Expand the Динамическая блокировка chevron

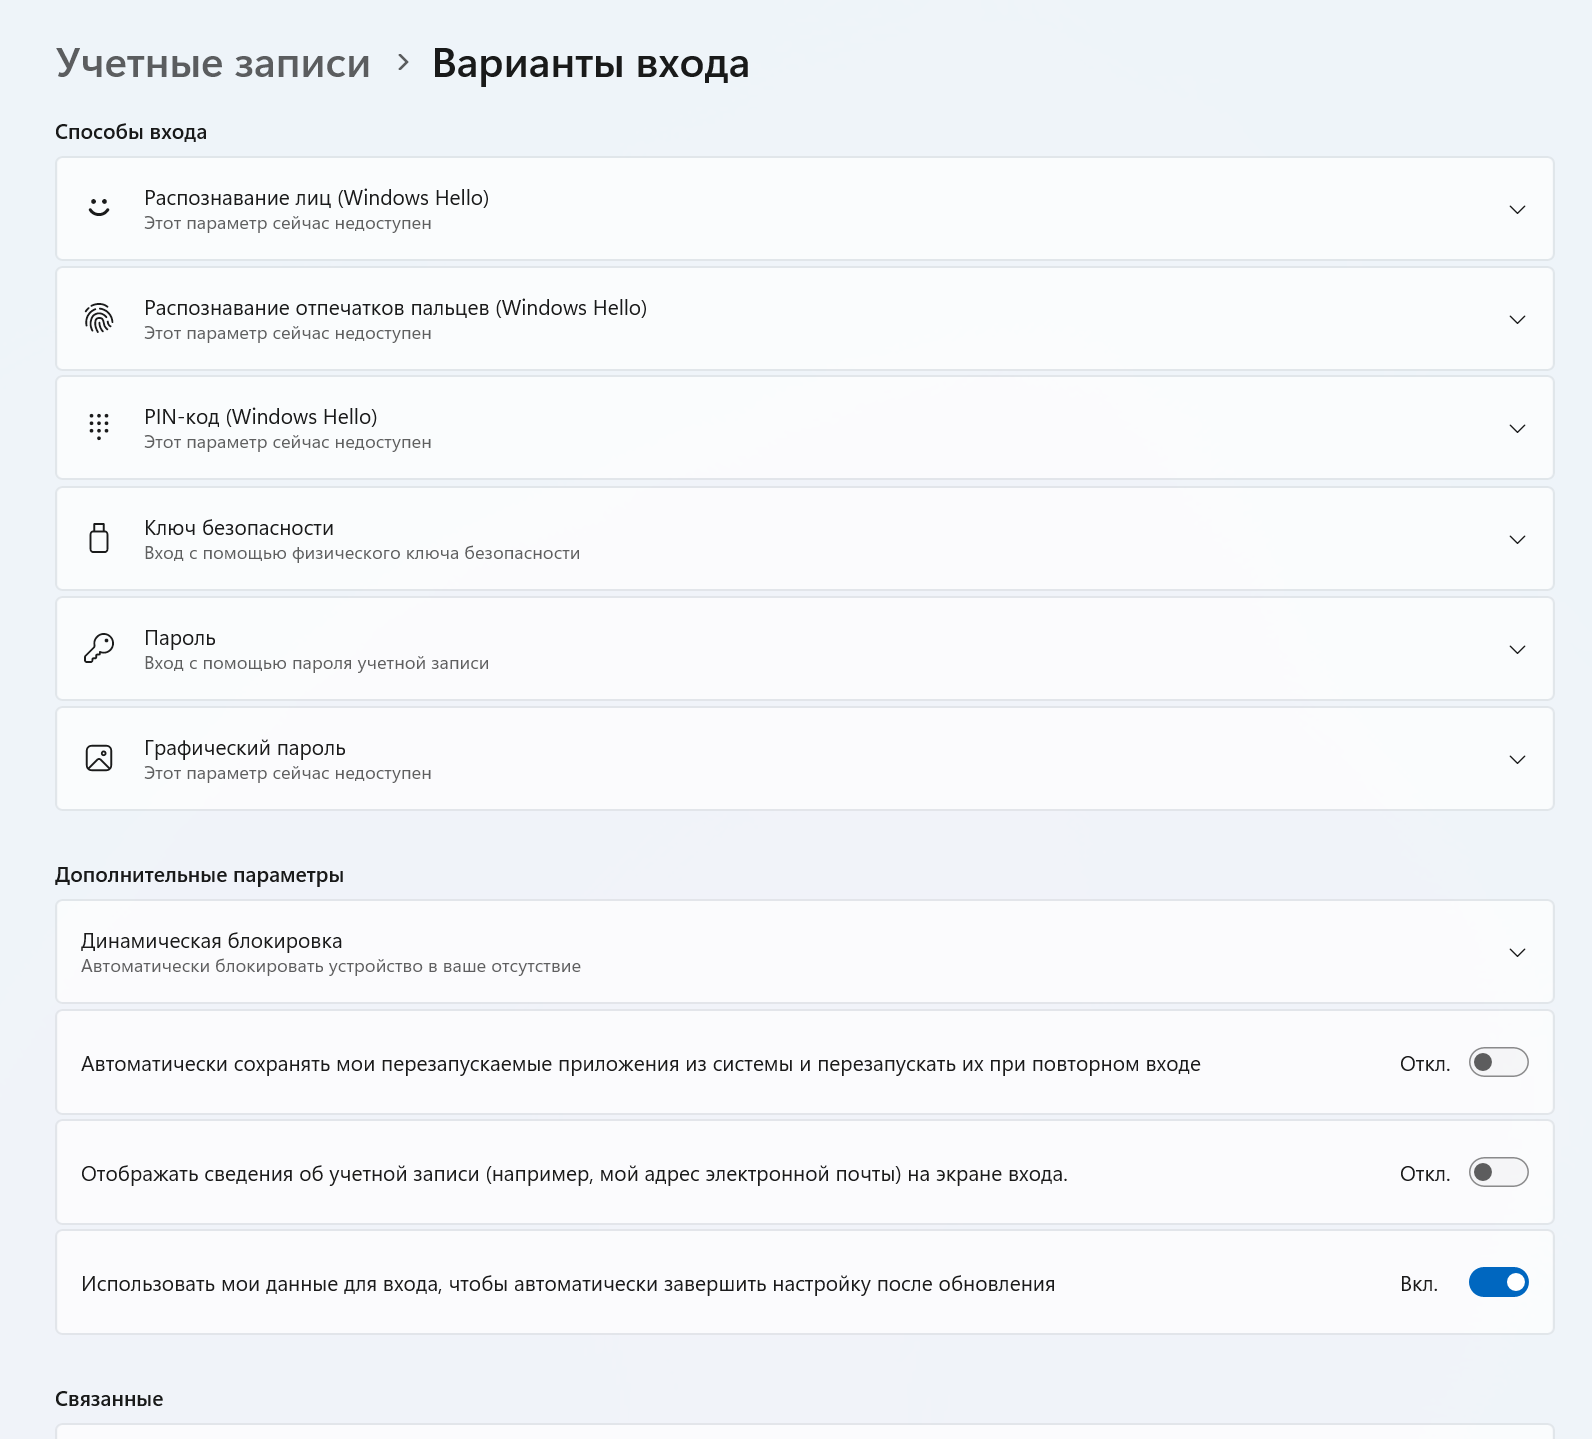1516,952
